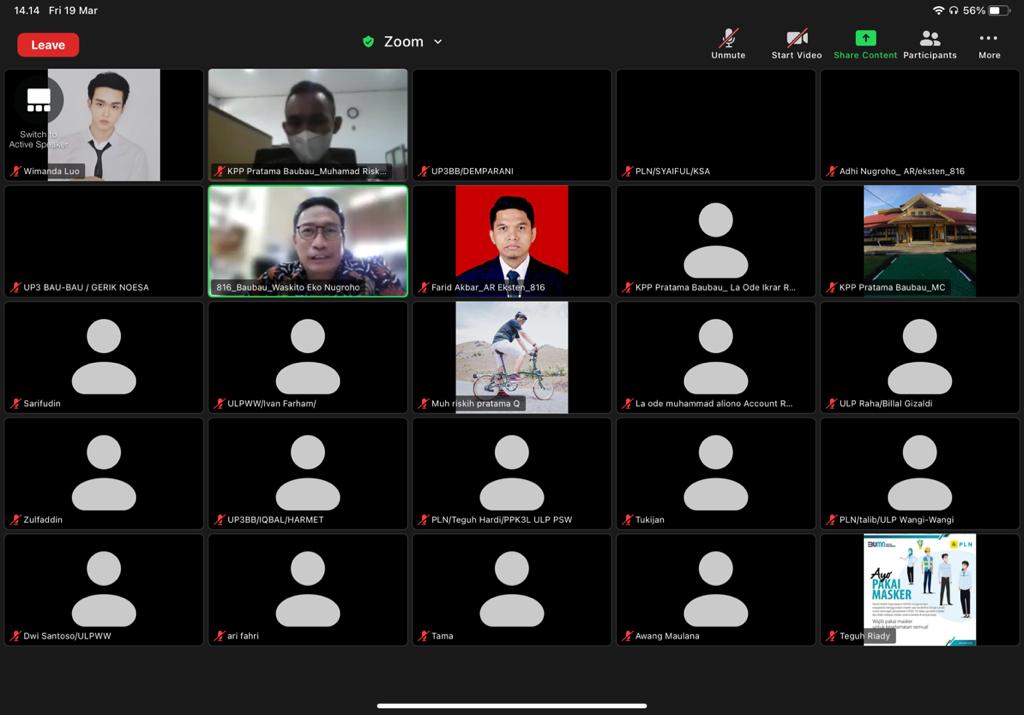Select Farid Akbar's participant tile
Viewport: 1024px width, 715px height.
512,240
